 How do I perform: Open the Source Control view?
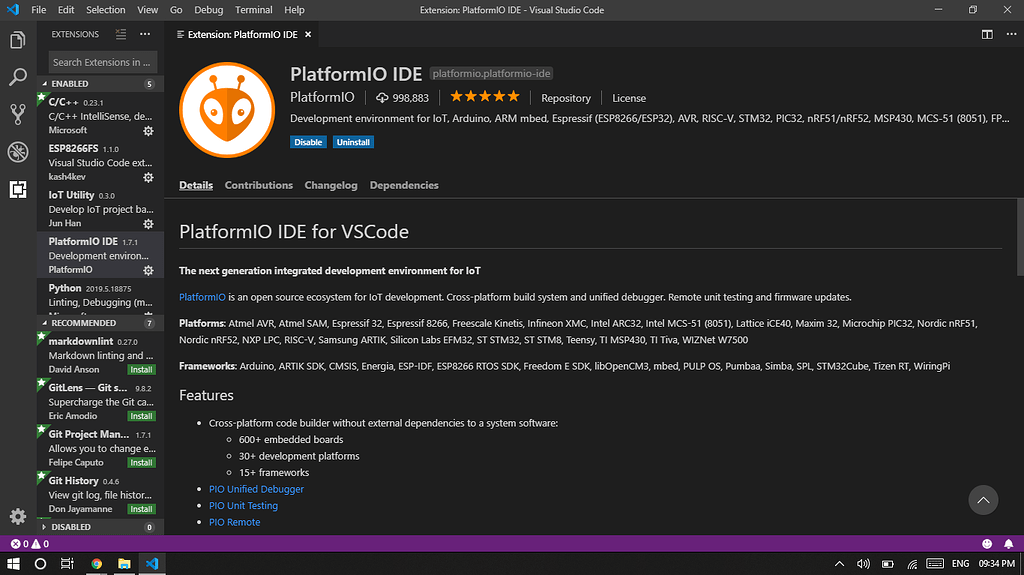[x=18, y=114]
